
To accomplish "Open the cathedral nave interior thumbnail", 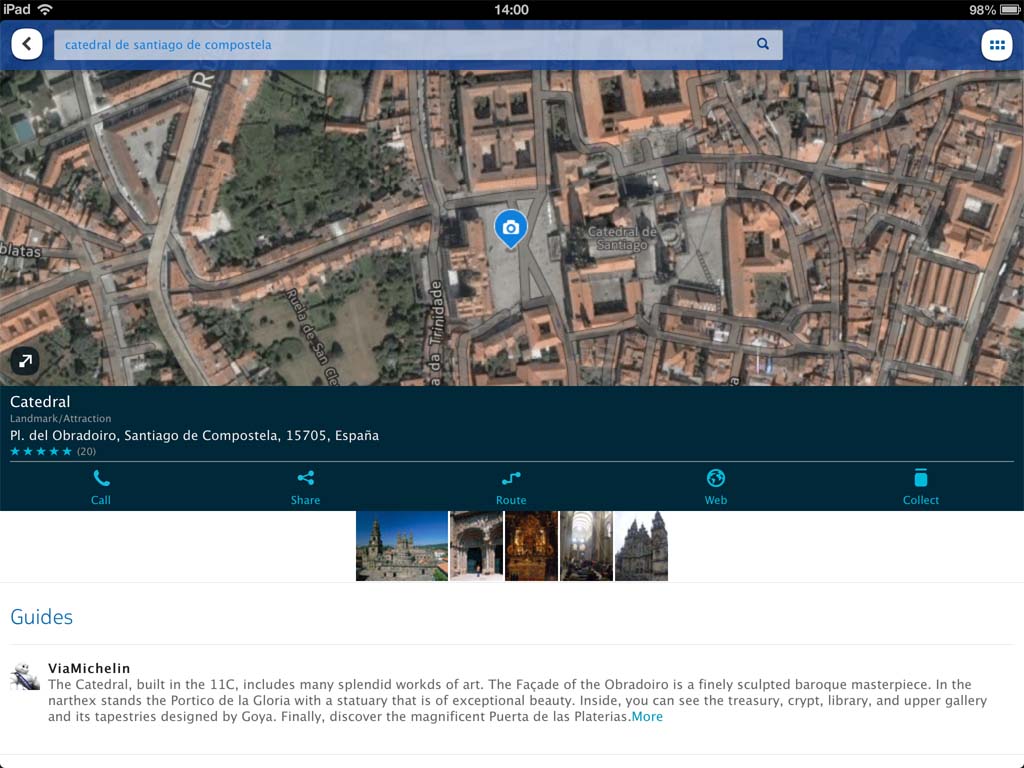I will click(x=586, y=546).
